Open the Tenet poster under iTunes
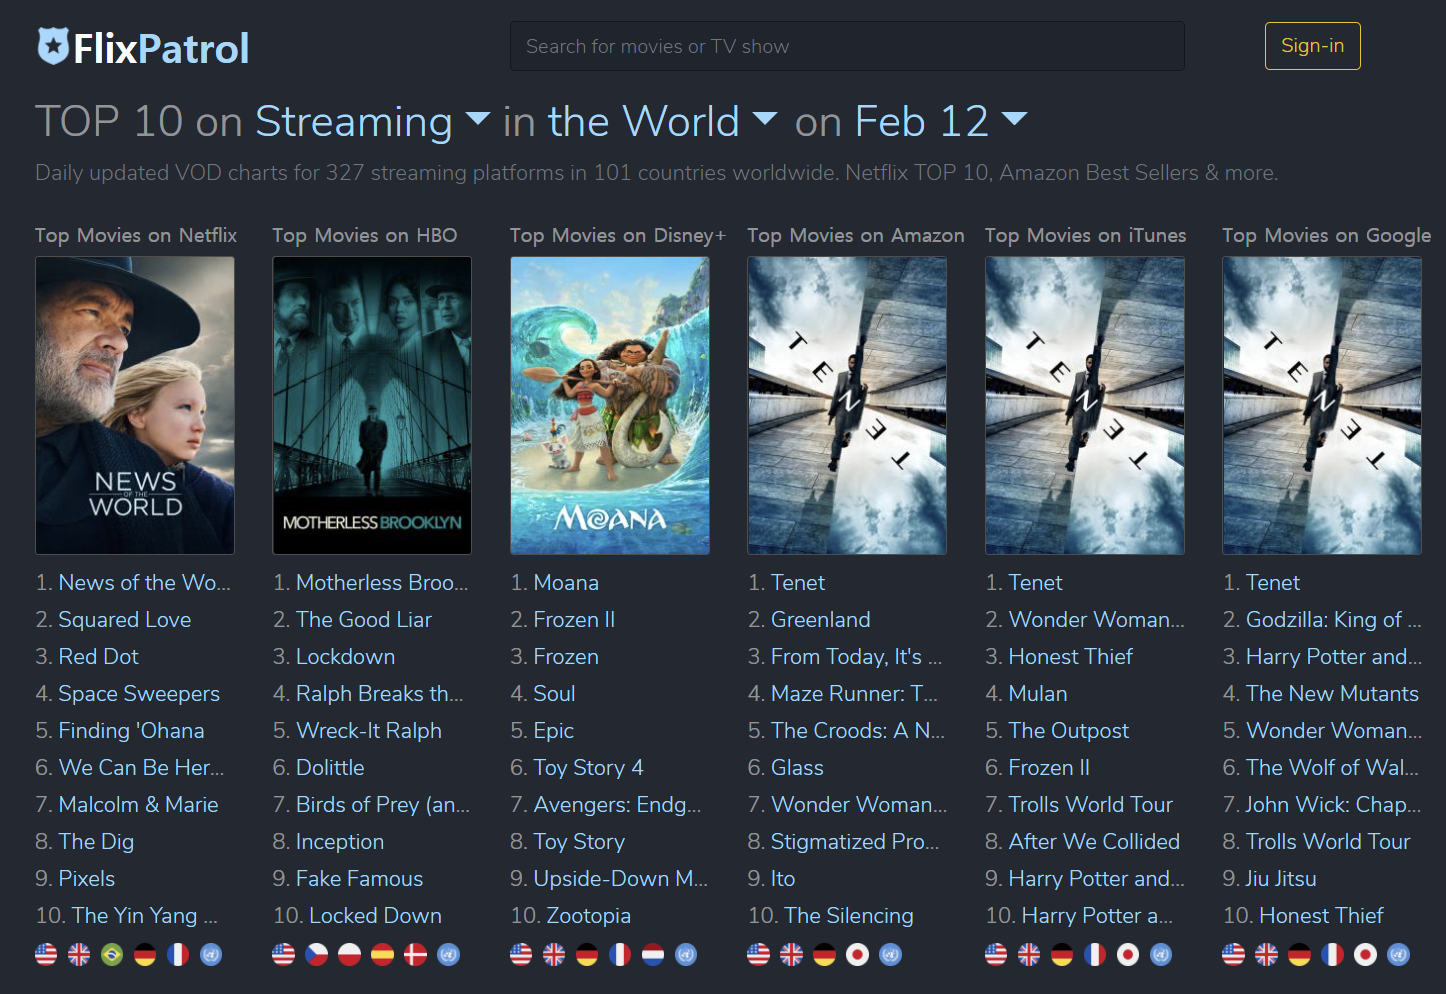 coord(1085,405)
